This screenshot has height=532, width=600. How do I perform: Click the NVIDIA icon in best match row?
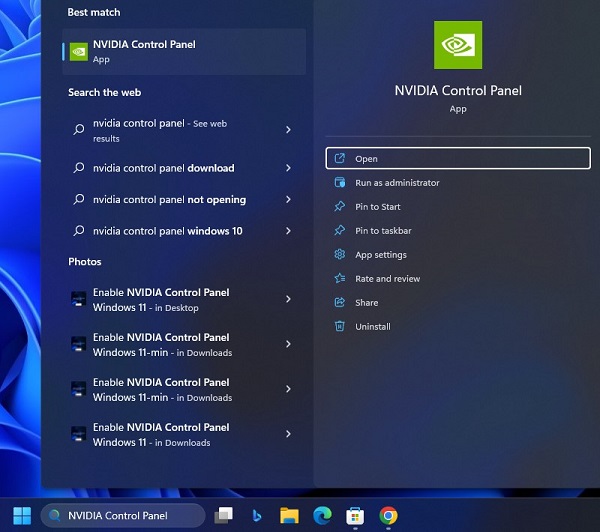pos(79,52)
